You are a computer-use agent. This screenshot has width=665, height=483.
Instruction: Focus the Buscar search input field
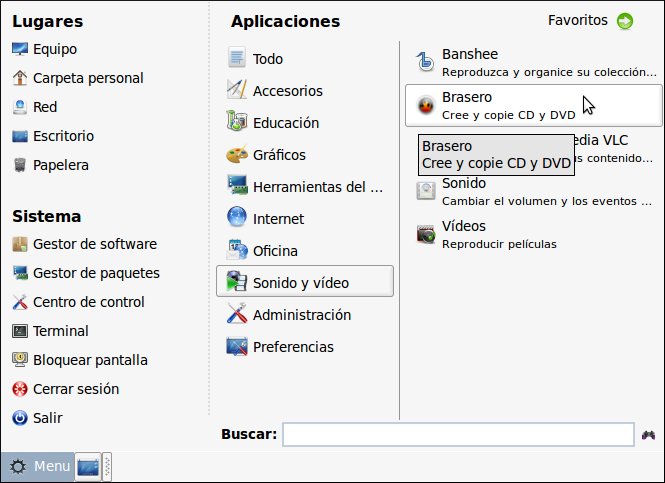tap(457, 434)
